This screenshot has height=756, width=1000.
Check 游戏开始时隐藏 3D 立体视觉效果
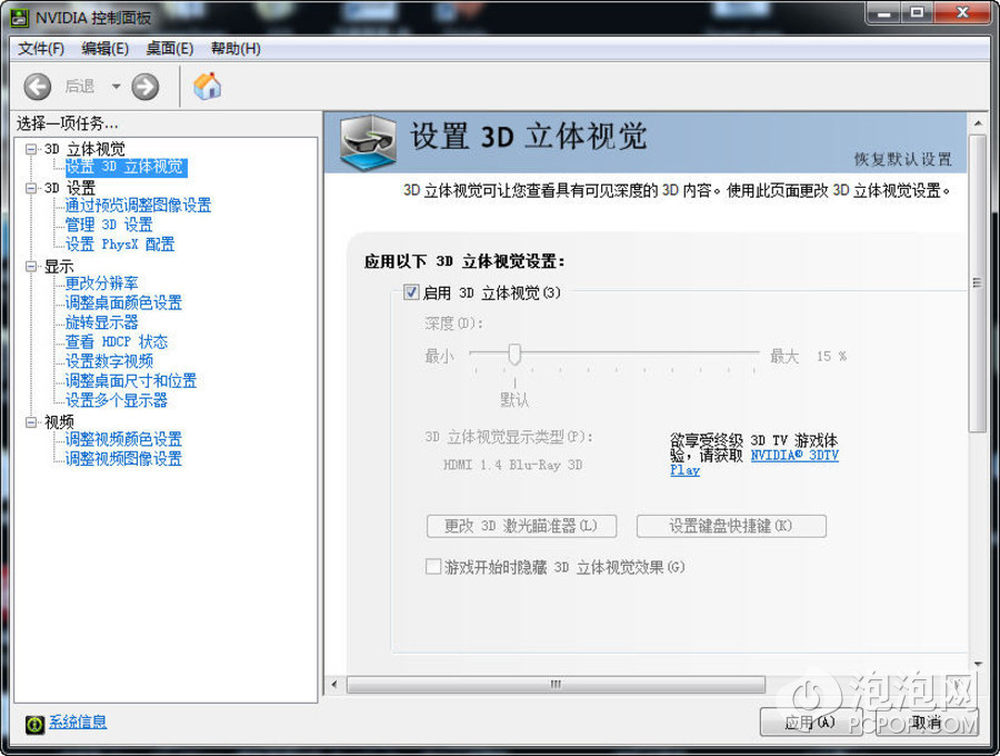pos(433,567)
